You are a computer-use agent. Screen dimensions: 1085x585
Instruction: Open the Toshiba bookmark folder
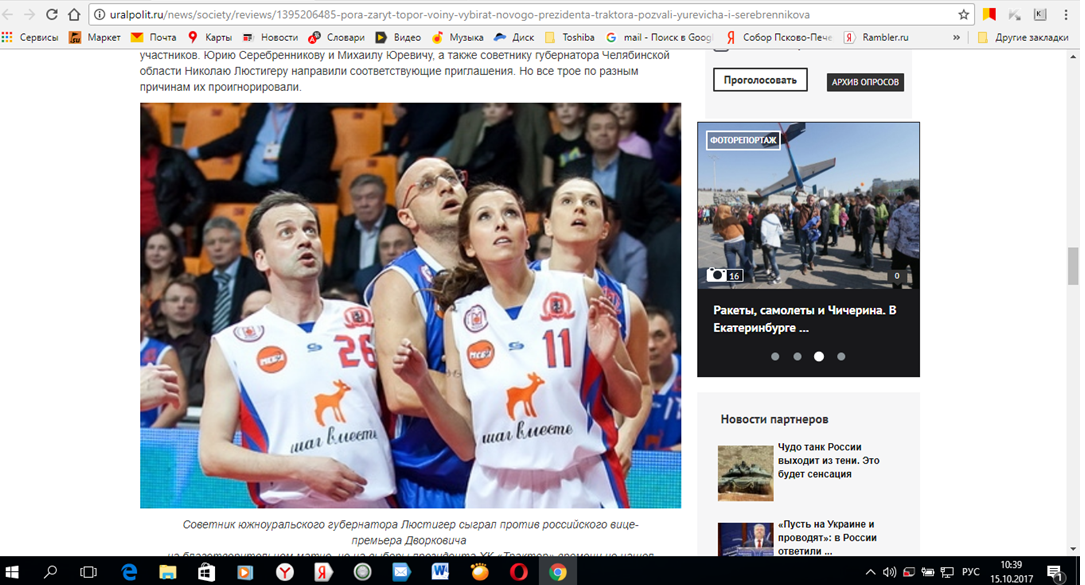569,37
